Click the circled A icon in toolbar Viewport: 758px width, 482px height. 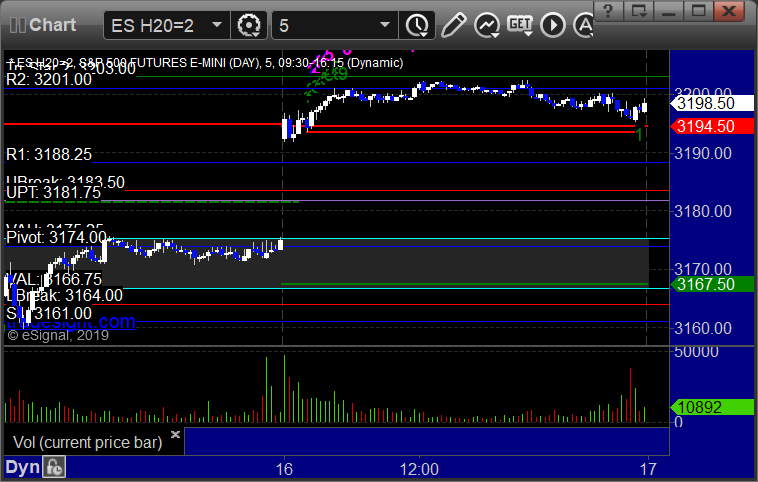point(583,25)
